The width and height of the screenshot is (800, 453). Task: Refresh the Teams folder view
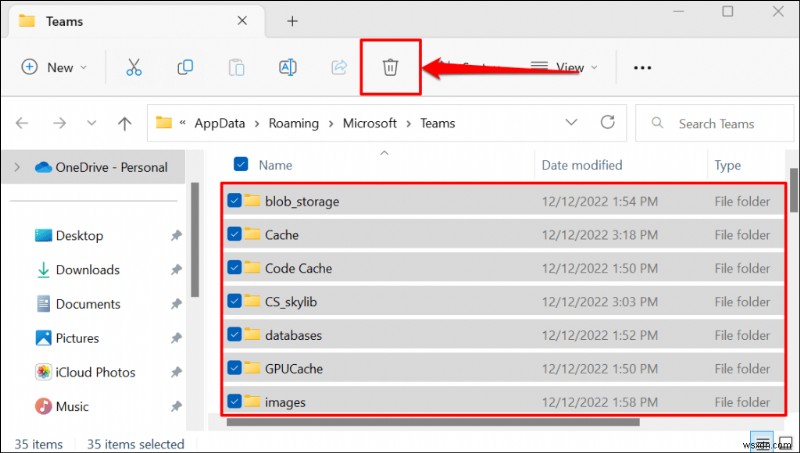coord(607,122)
